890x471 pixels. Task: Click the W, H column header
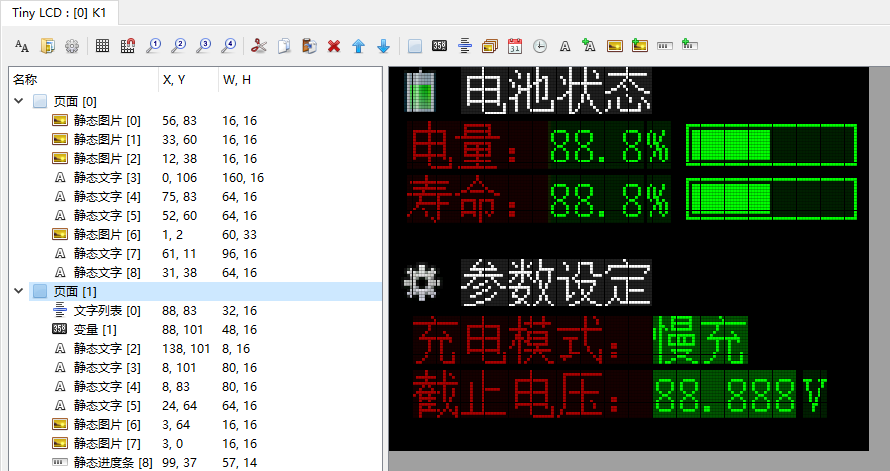[300, 80]
